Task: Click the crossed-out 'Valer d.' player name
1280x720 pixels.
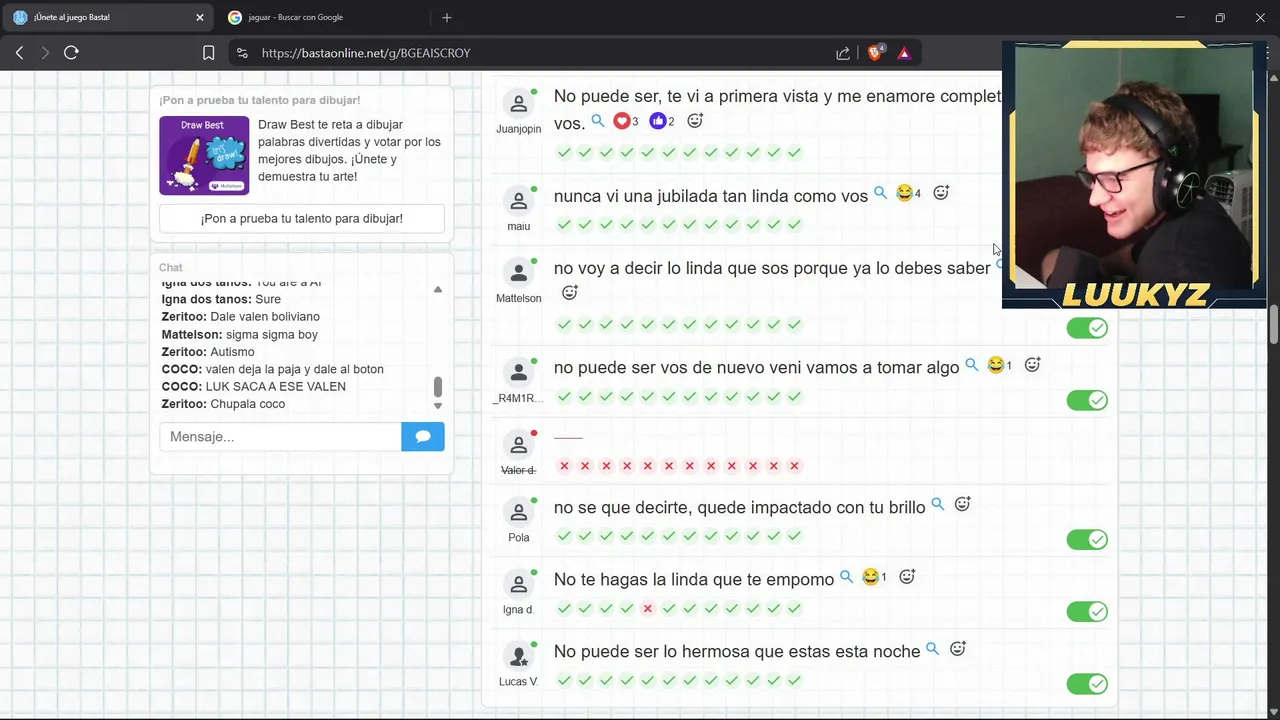Action: click(x=518, y=470)
